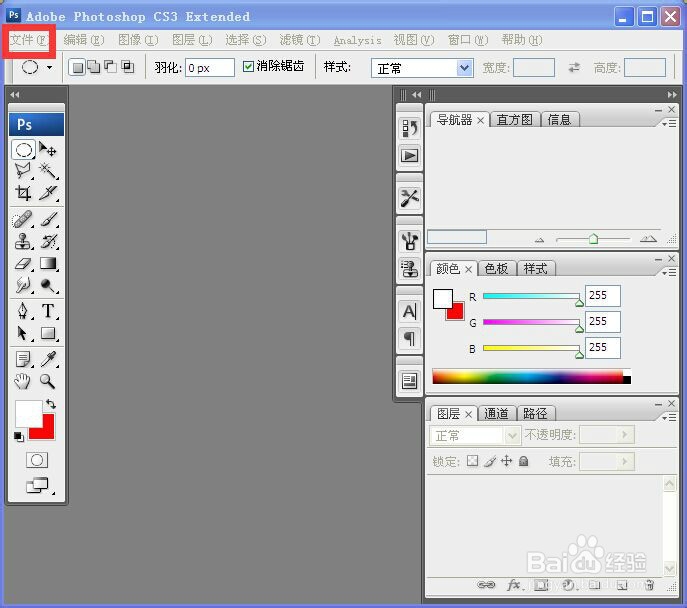Image resolution: width=687 pixels, height=608 pixels.
Task: Open the layer blend mode dropdown
Action: 475,436
